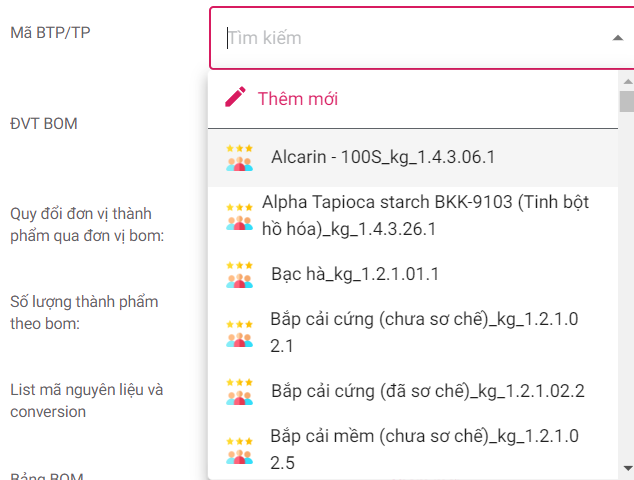The image size is (634, 480).
Task: Collapse the Mã BTP/TP dropdown arrow
Action: pyautogui.click(x=616, y=39)
